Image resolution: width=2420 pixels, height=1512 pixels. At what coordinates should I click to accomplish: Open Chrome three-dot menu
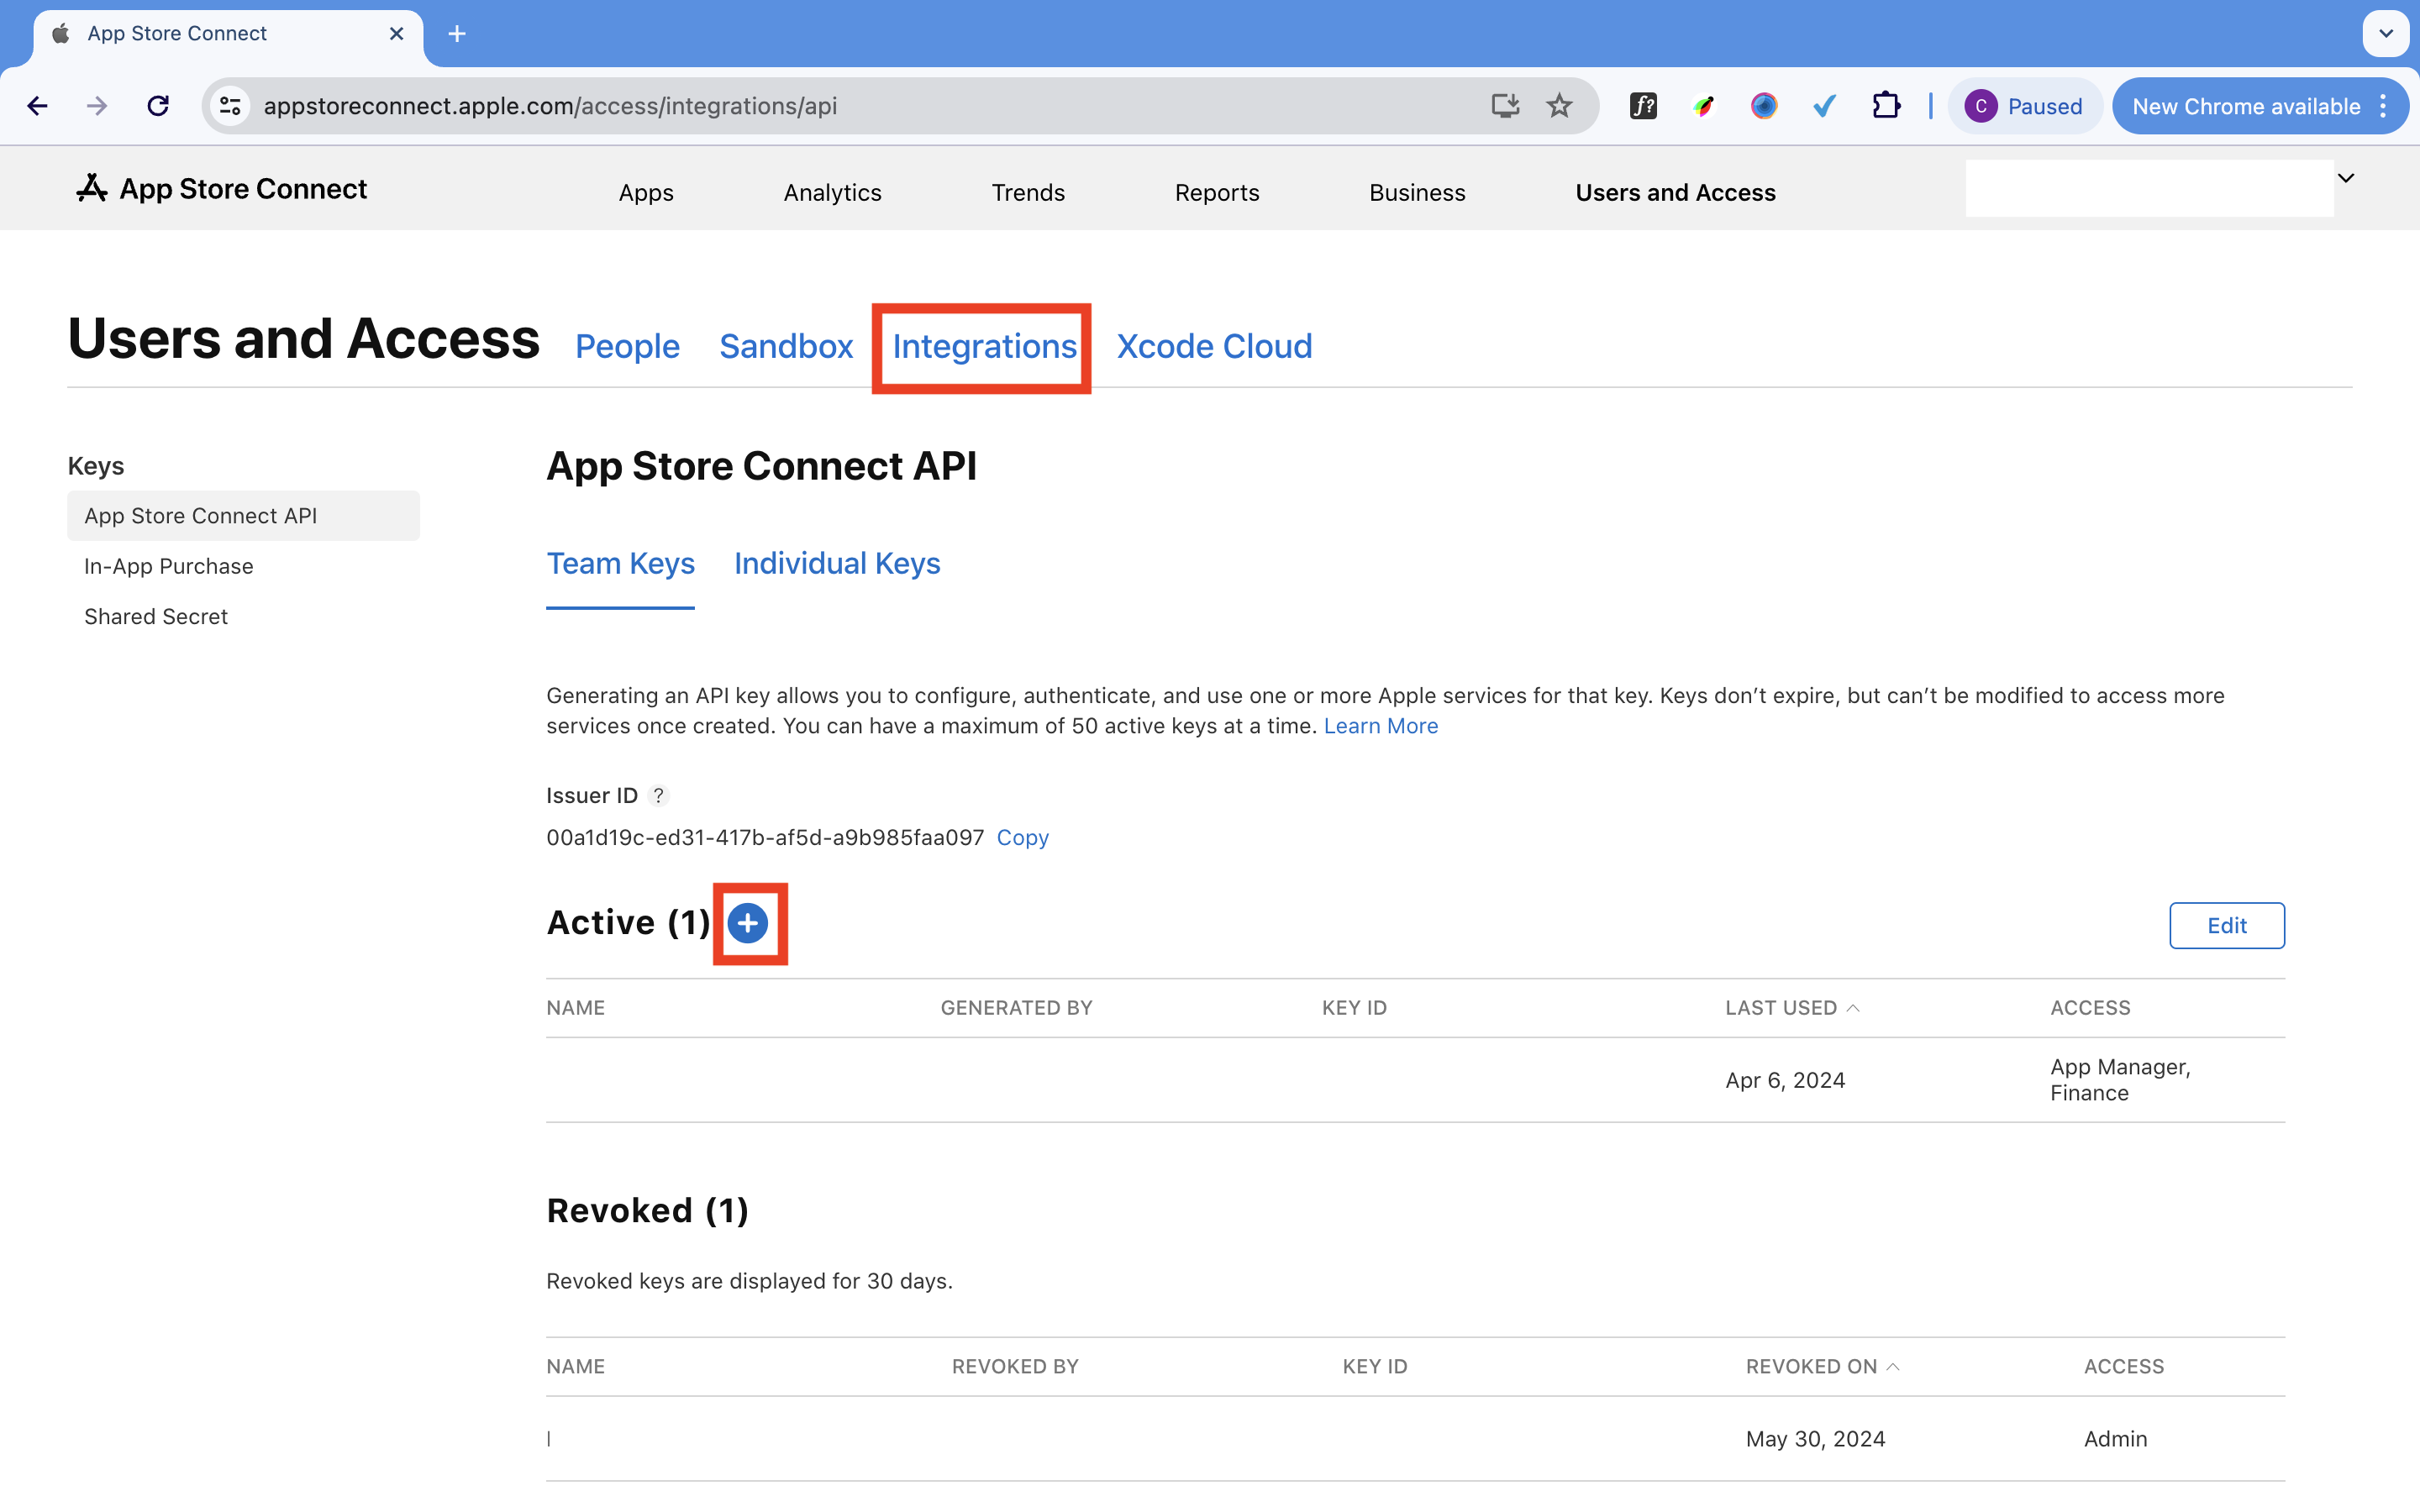(x=2384, y=106)
